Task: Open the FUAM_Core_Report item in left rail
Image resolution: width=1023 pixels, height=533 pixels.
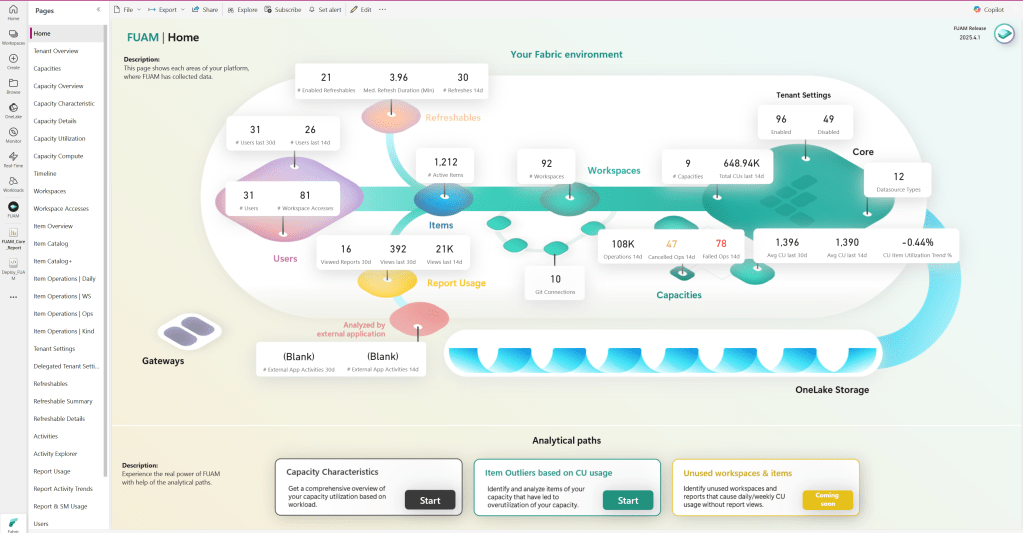Action: click(x=13, y=235)
